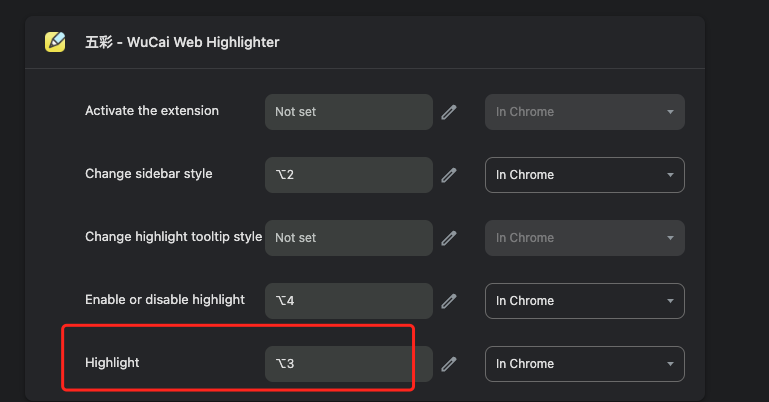Click disabled scope dropdown for highlight tooltip style
Viewport: 769px width, 402px height.
[x=585, y=238]
